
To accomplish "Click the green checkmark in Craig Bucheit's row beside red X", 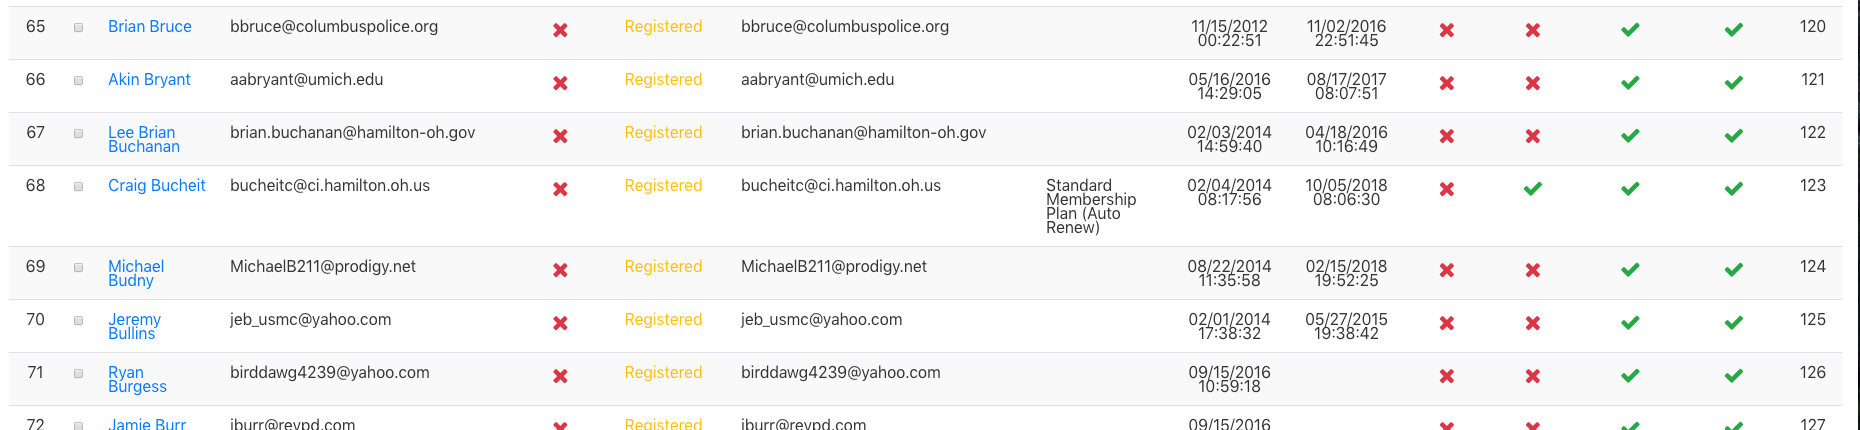I will [1532, 189].
